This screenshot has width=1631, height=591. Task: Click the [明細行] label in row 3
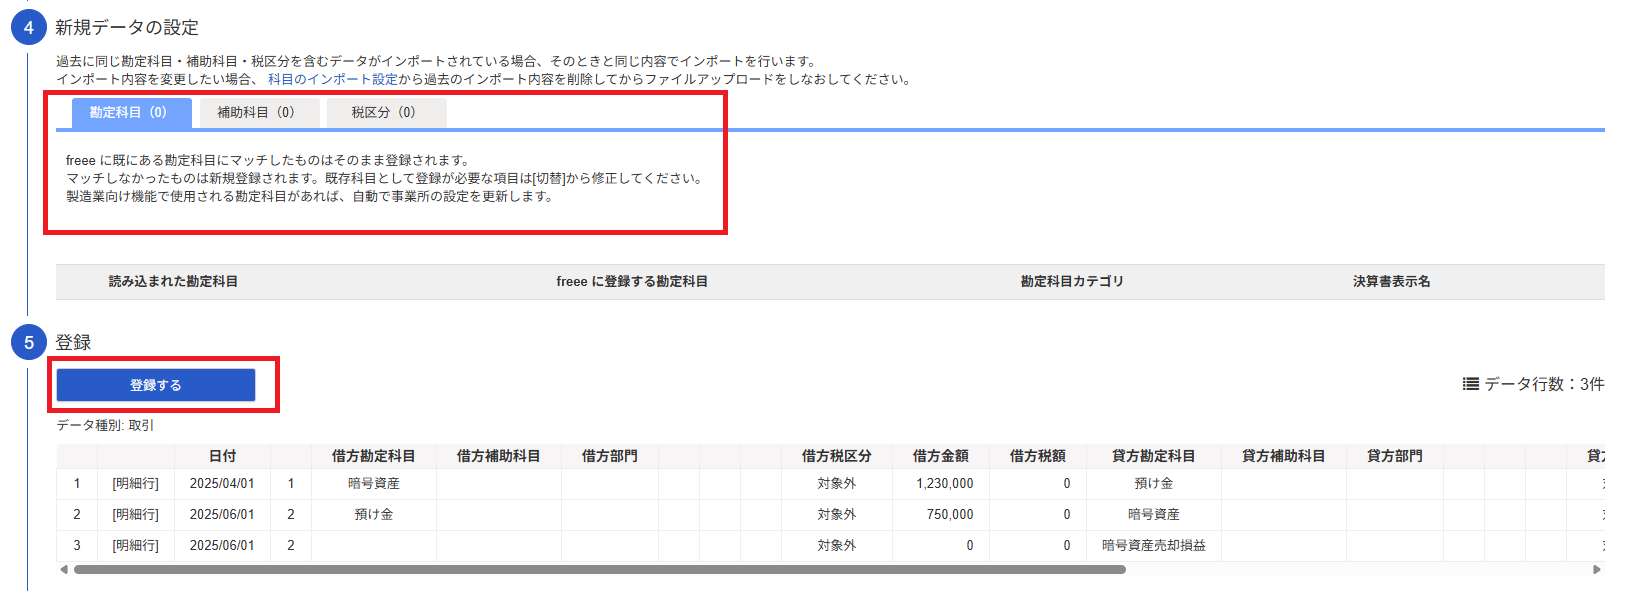click(135, 546)
